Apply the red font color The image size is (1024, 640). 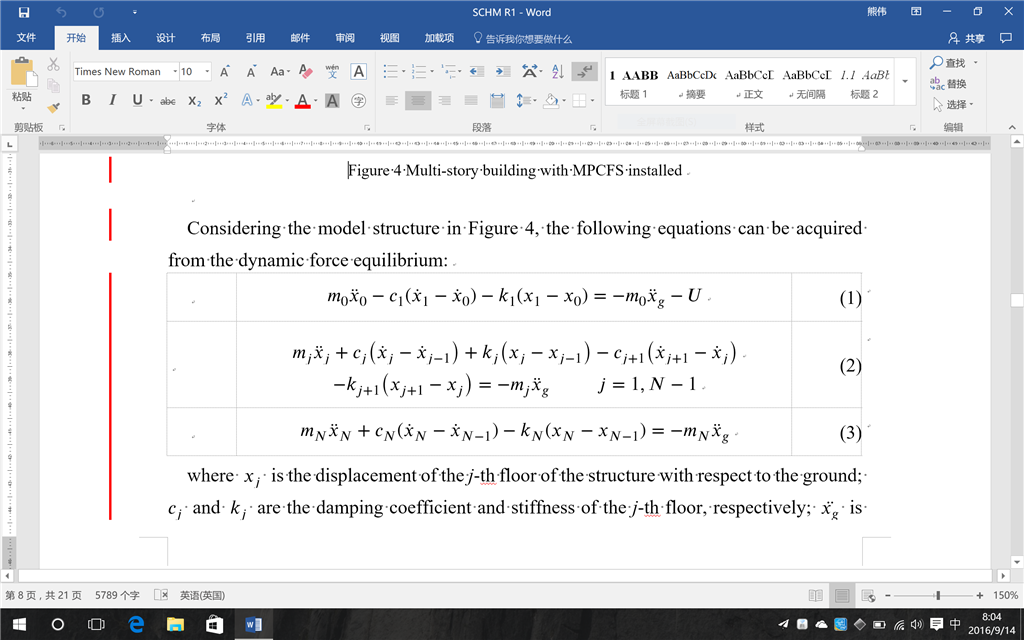point(302,101)
